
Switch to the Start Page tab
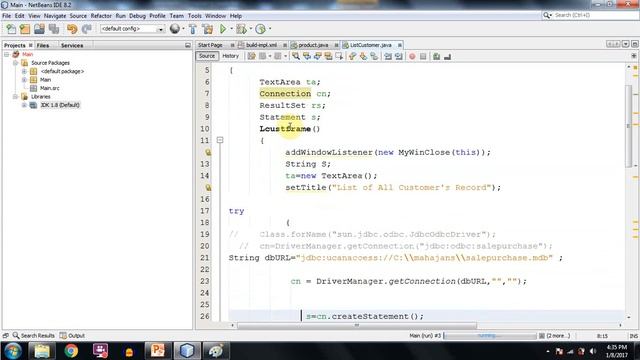pyautogui.click(x=210, y=45)
